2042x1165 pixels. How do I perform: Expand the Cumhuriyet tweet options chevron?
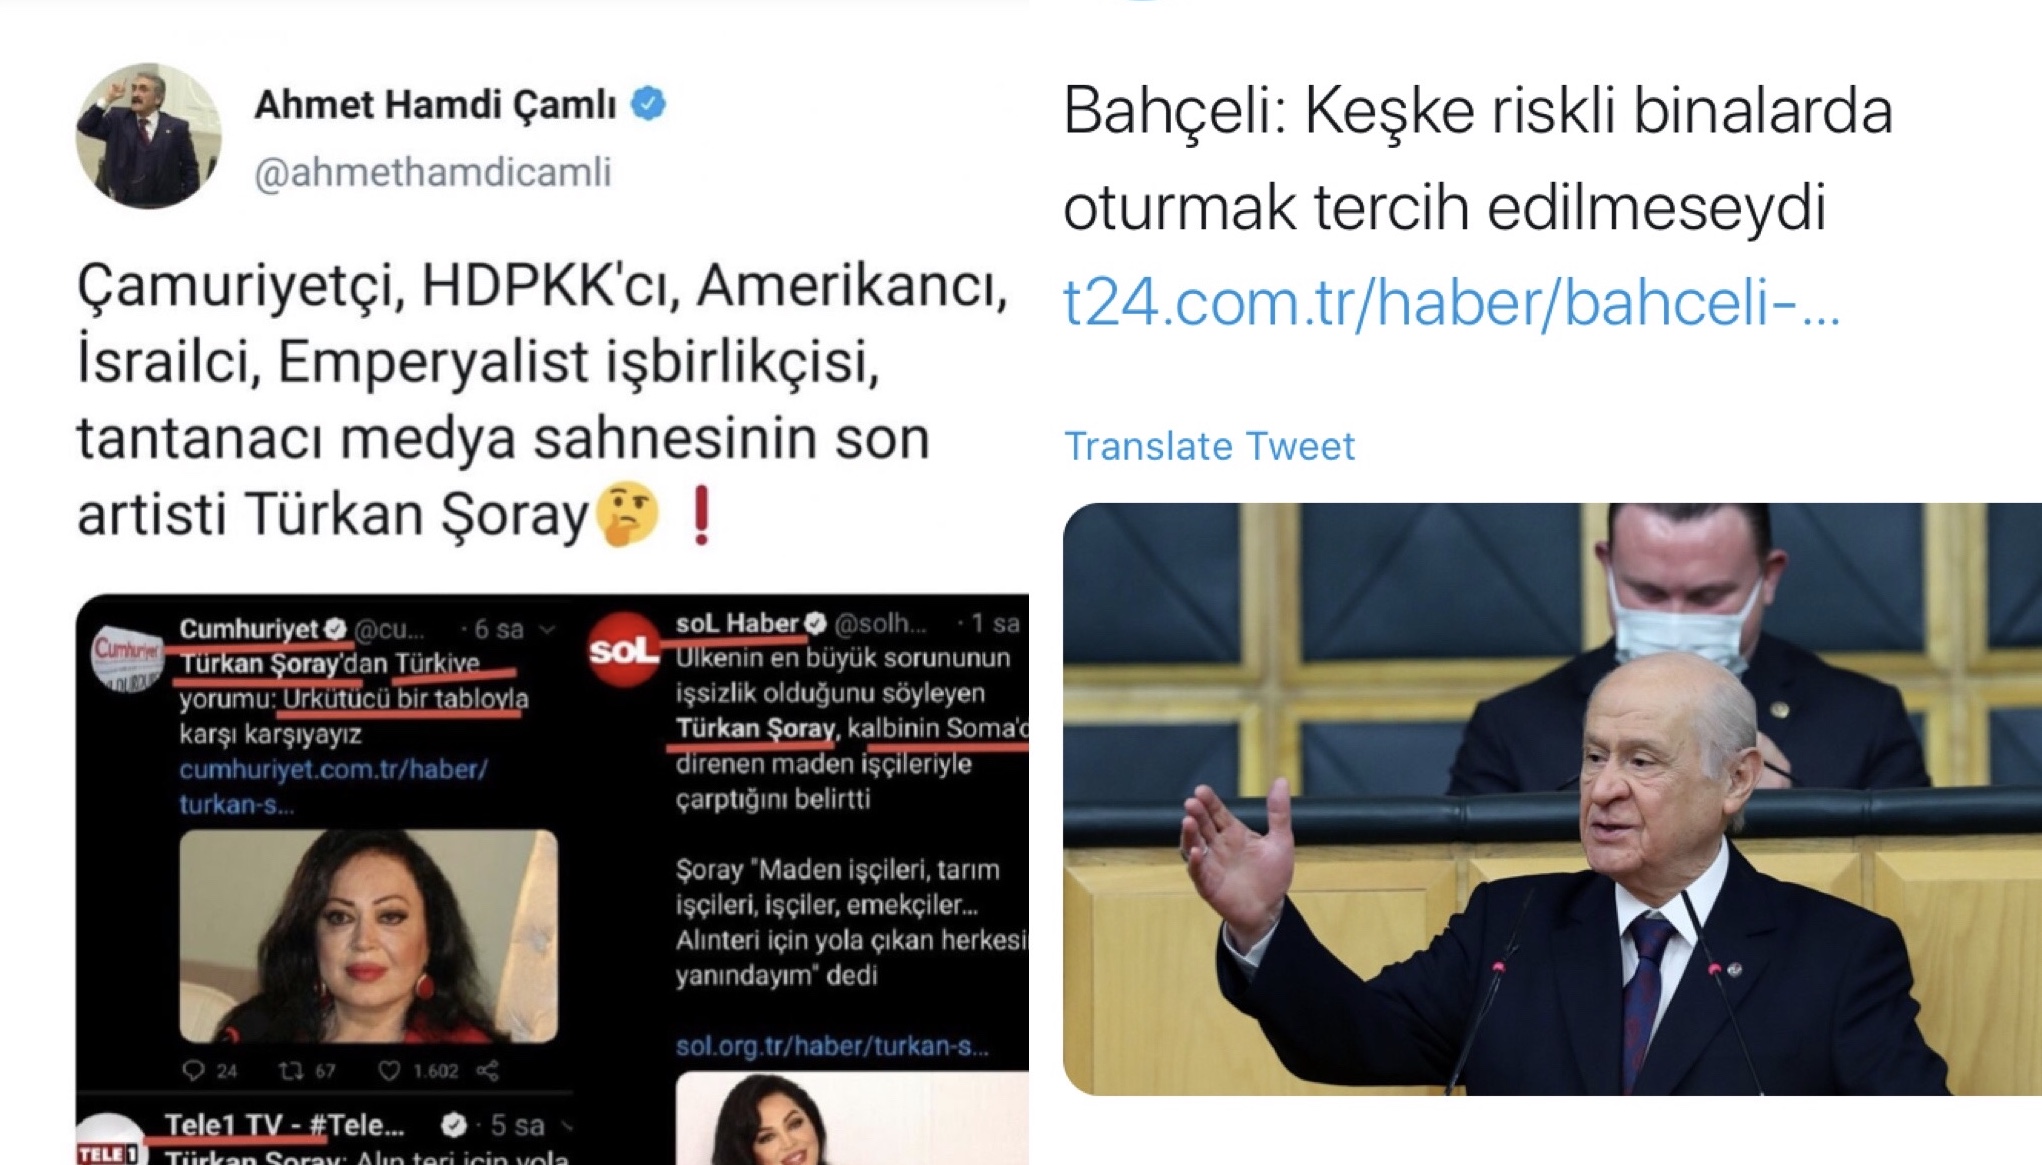547,630
